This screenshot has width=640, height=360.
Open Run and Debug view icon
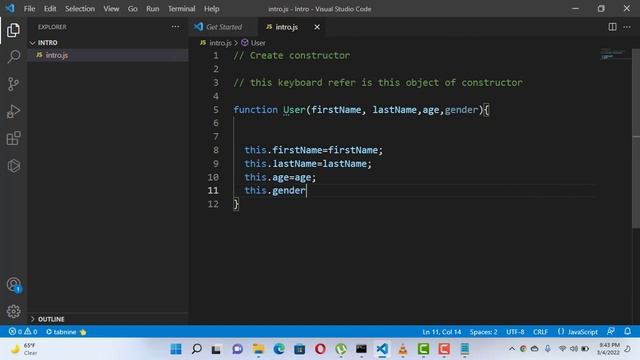tap(13, 111)
